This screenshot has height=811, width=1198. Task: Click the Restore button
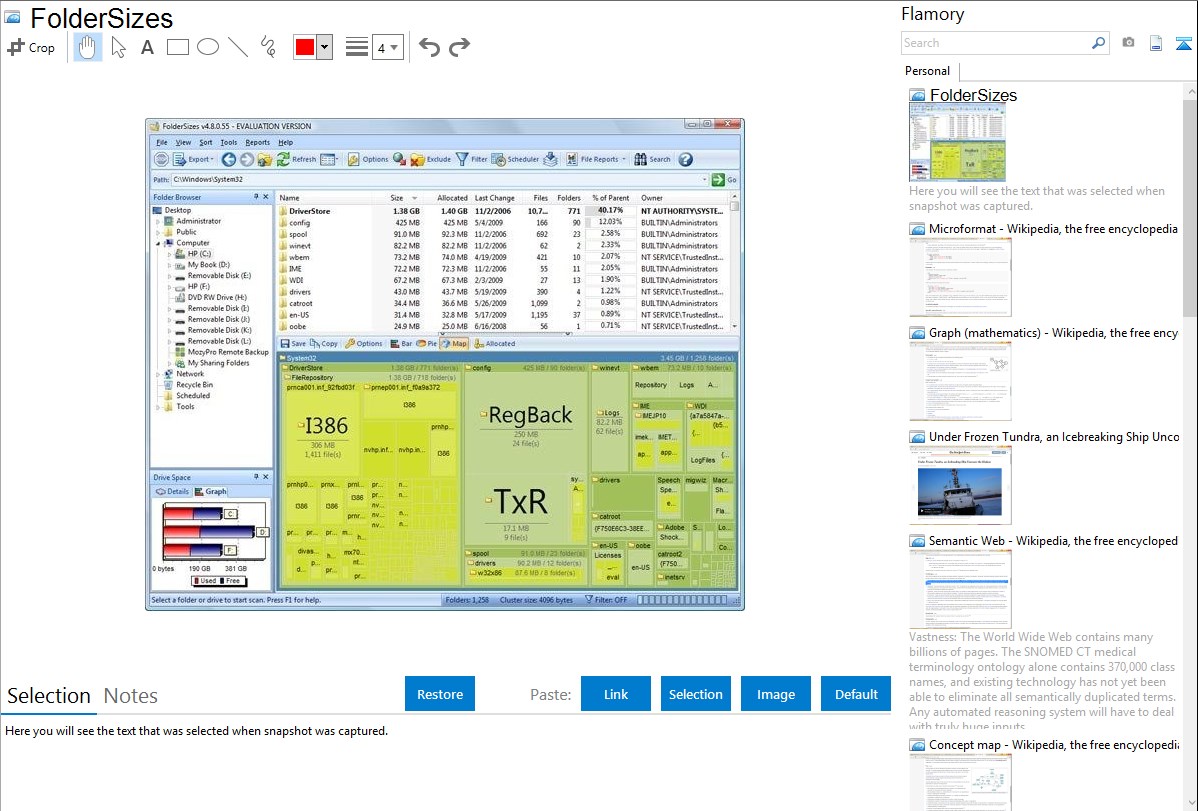click(440, 694)
